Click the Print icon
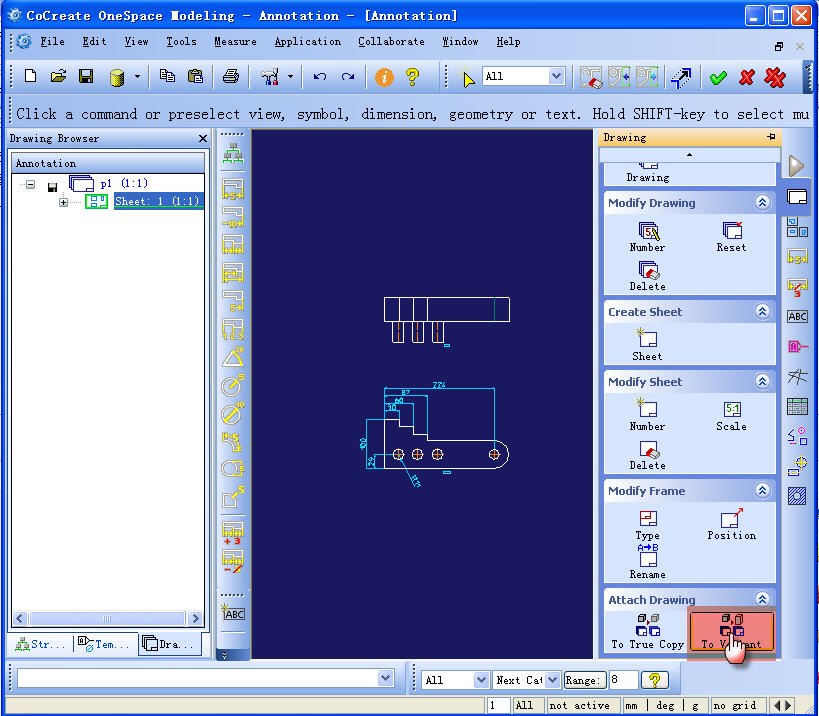The image size is (819, 716). 230,76
